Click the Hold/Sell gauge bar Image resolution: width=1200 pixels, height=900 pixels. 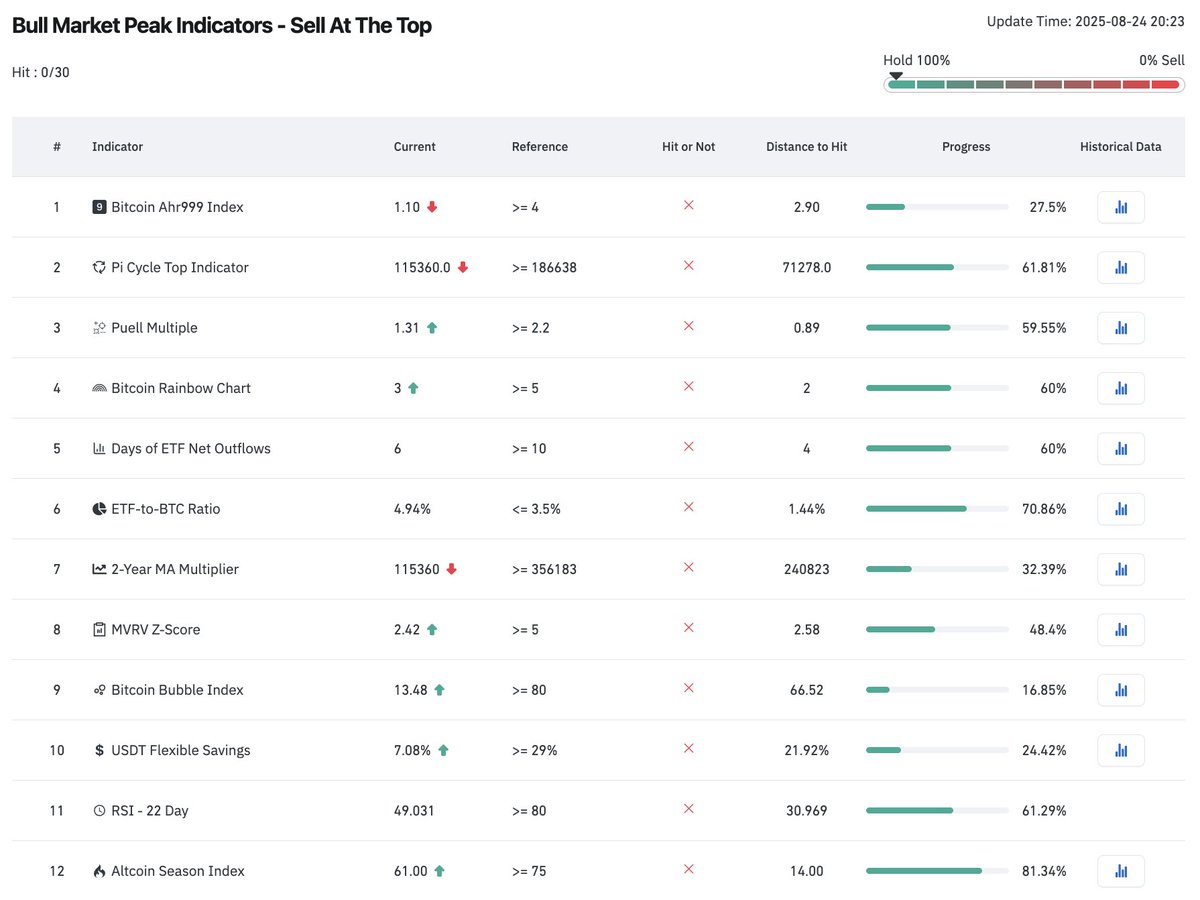[x=1033, y=84]
